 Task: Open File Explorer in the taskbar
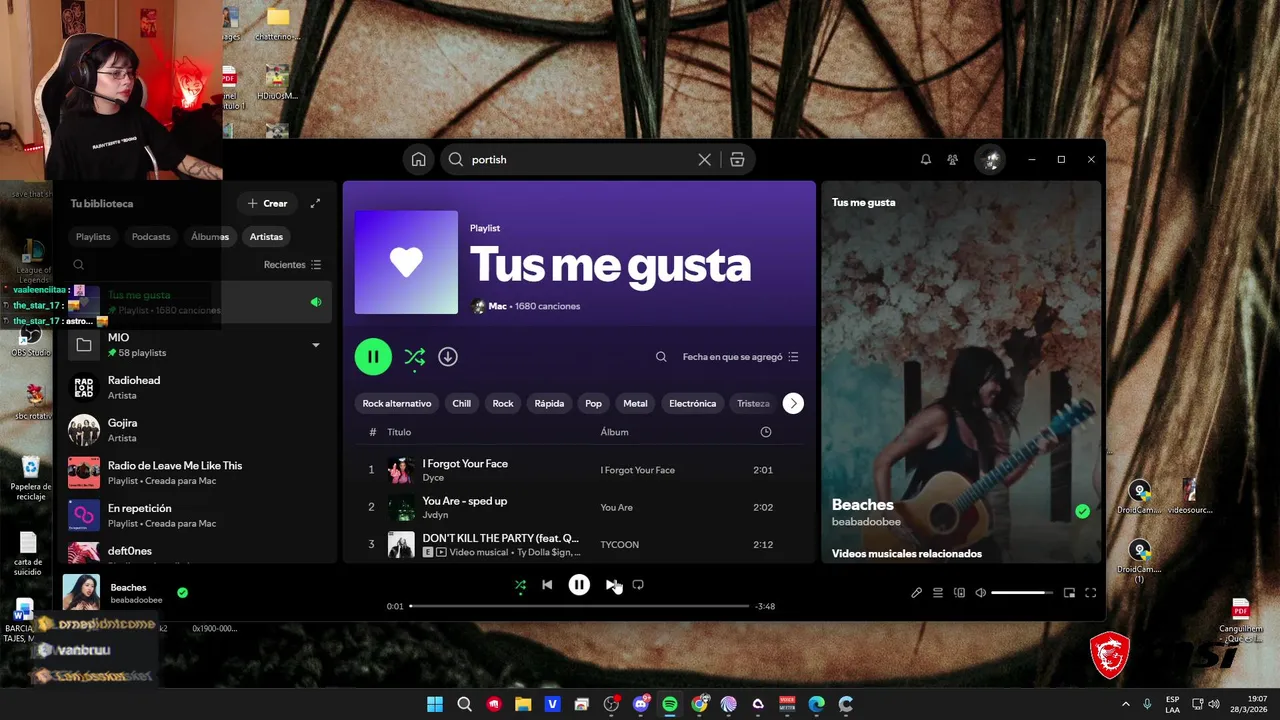click(523, 704)
